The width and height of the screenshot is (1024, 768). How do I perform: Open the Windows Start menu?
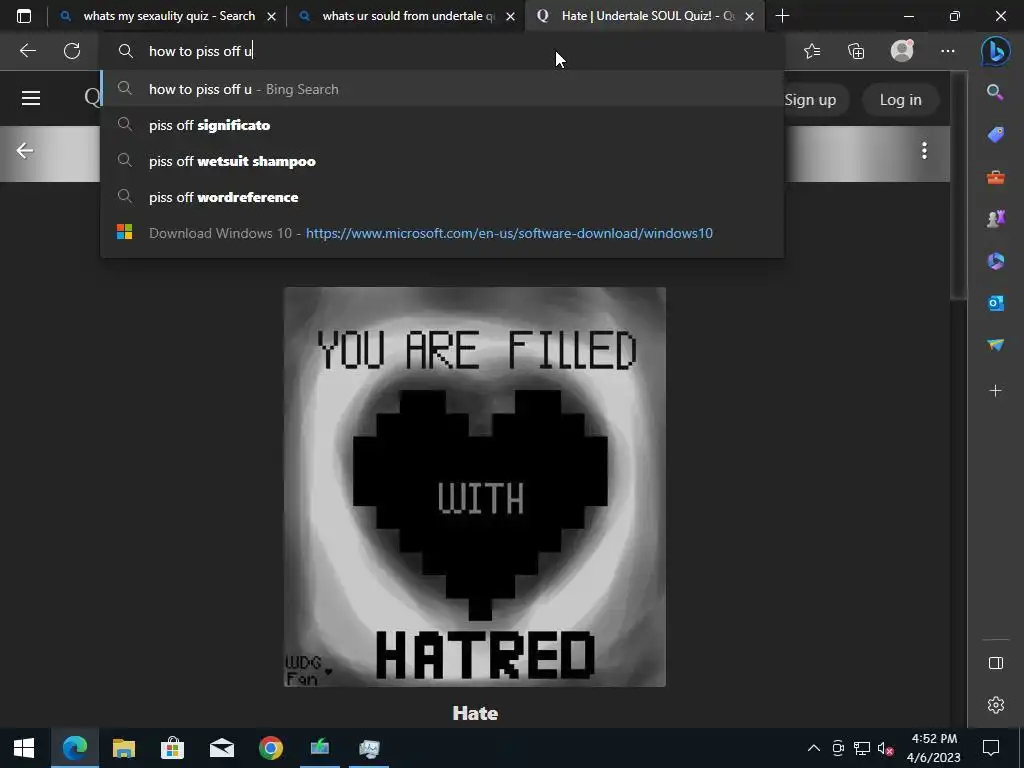[24, 748]
